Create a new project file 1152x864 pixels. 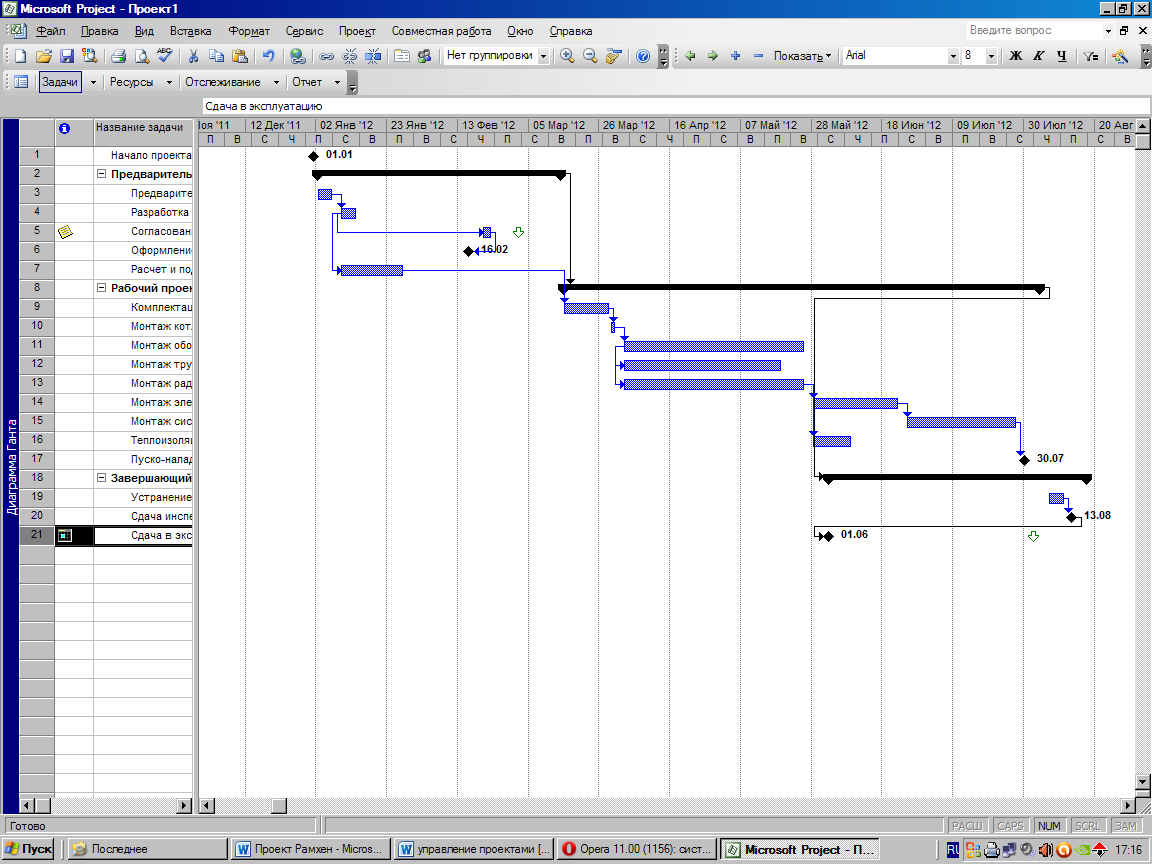click(21, 56)
